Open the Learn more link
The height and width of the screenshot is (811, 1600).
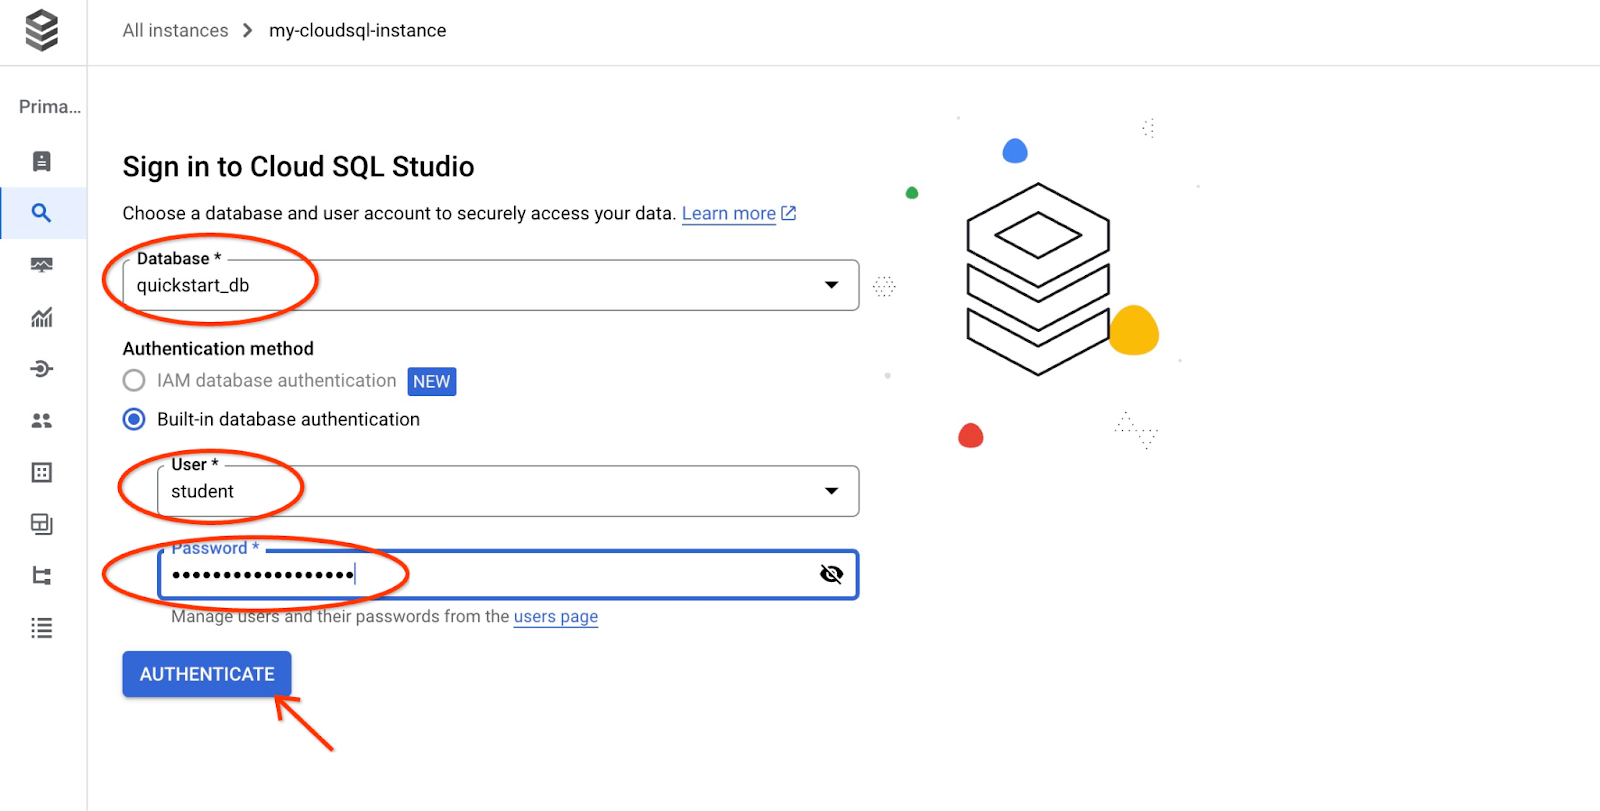point(729,214)
